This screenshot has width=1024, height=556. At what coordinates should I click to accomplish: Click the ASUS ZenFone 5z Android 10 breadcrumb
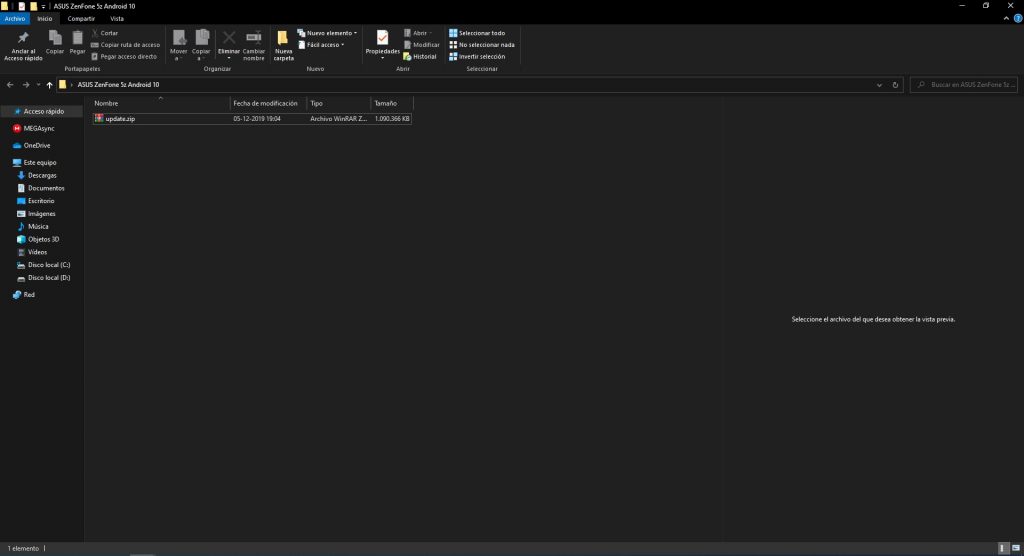[x=118, y=84]
